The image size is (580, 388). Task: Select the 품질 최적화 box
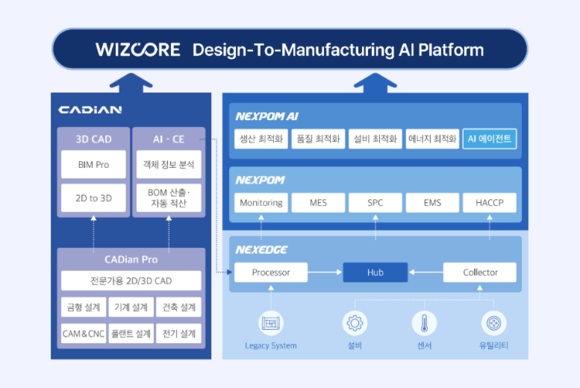tap(318, 139)
